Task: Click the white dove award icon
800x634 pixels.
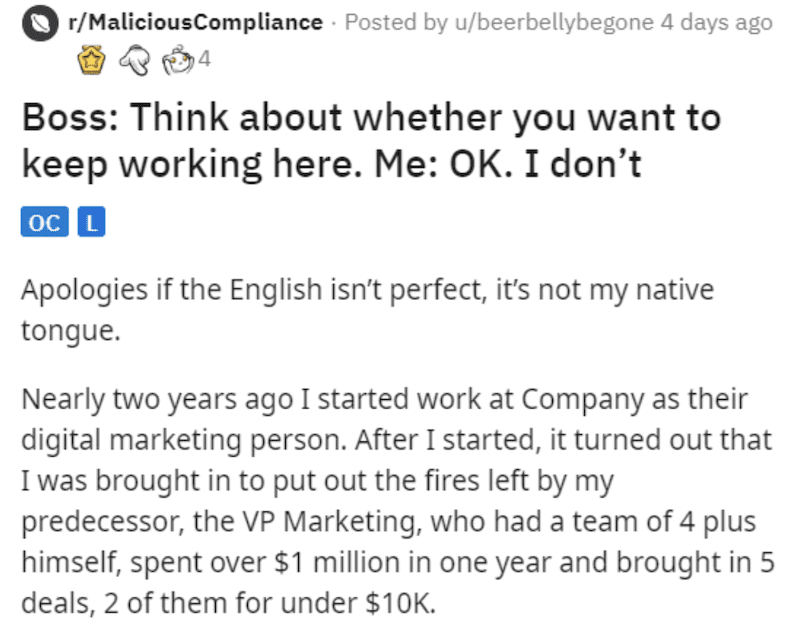Action: point(135,60)
